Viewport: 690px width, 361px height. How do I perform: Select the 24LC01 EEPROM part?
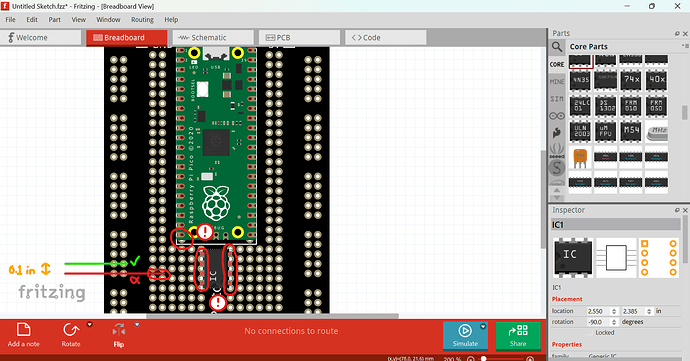click(x=580, y=106)
